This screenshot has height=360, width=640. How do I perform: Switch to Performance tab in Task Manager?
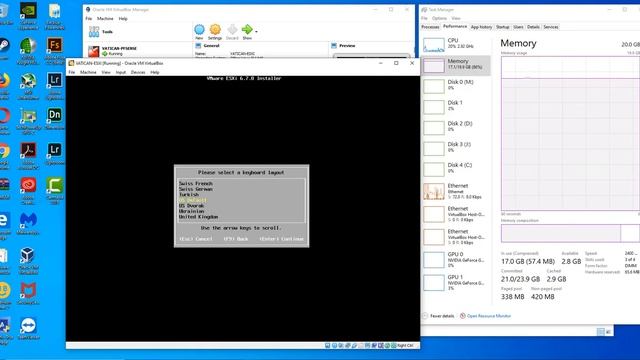point(455,27)
